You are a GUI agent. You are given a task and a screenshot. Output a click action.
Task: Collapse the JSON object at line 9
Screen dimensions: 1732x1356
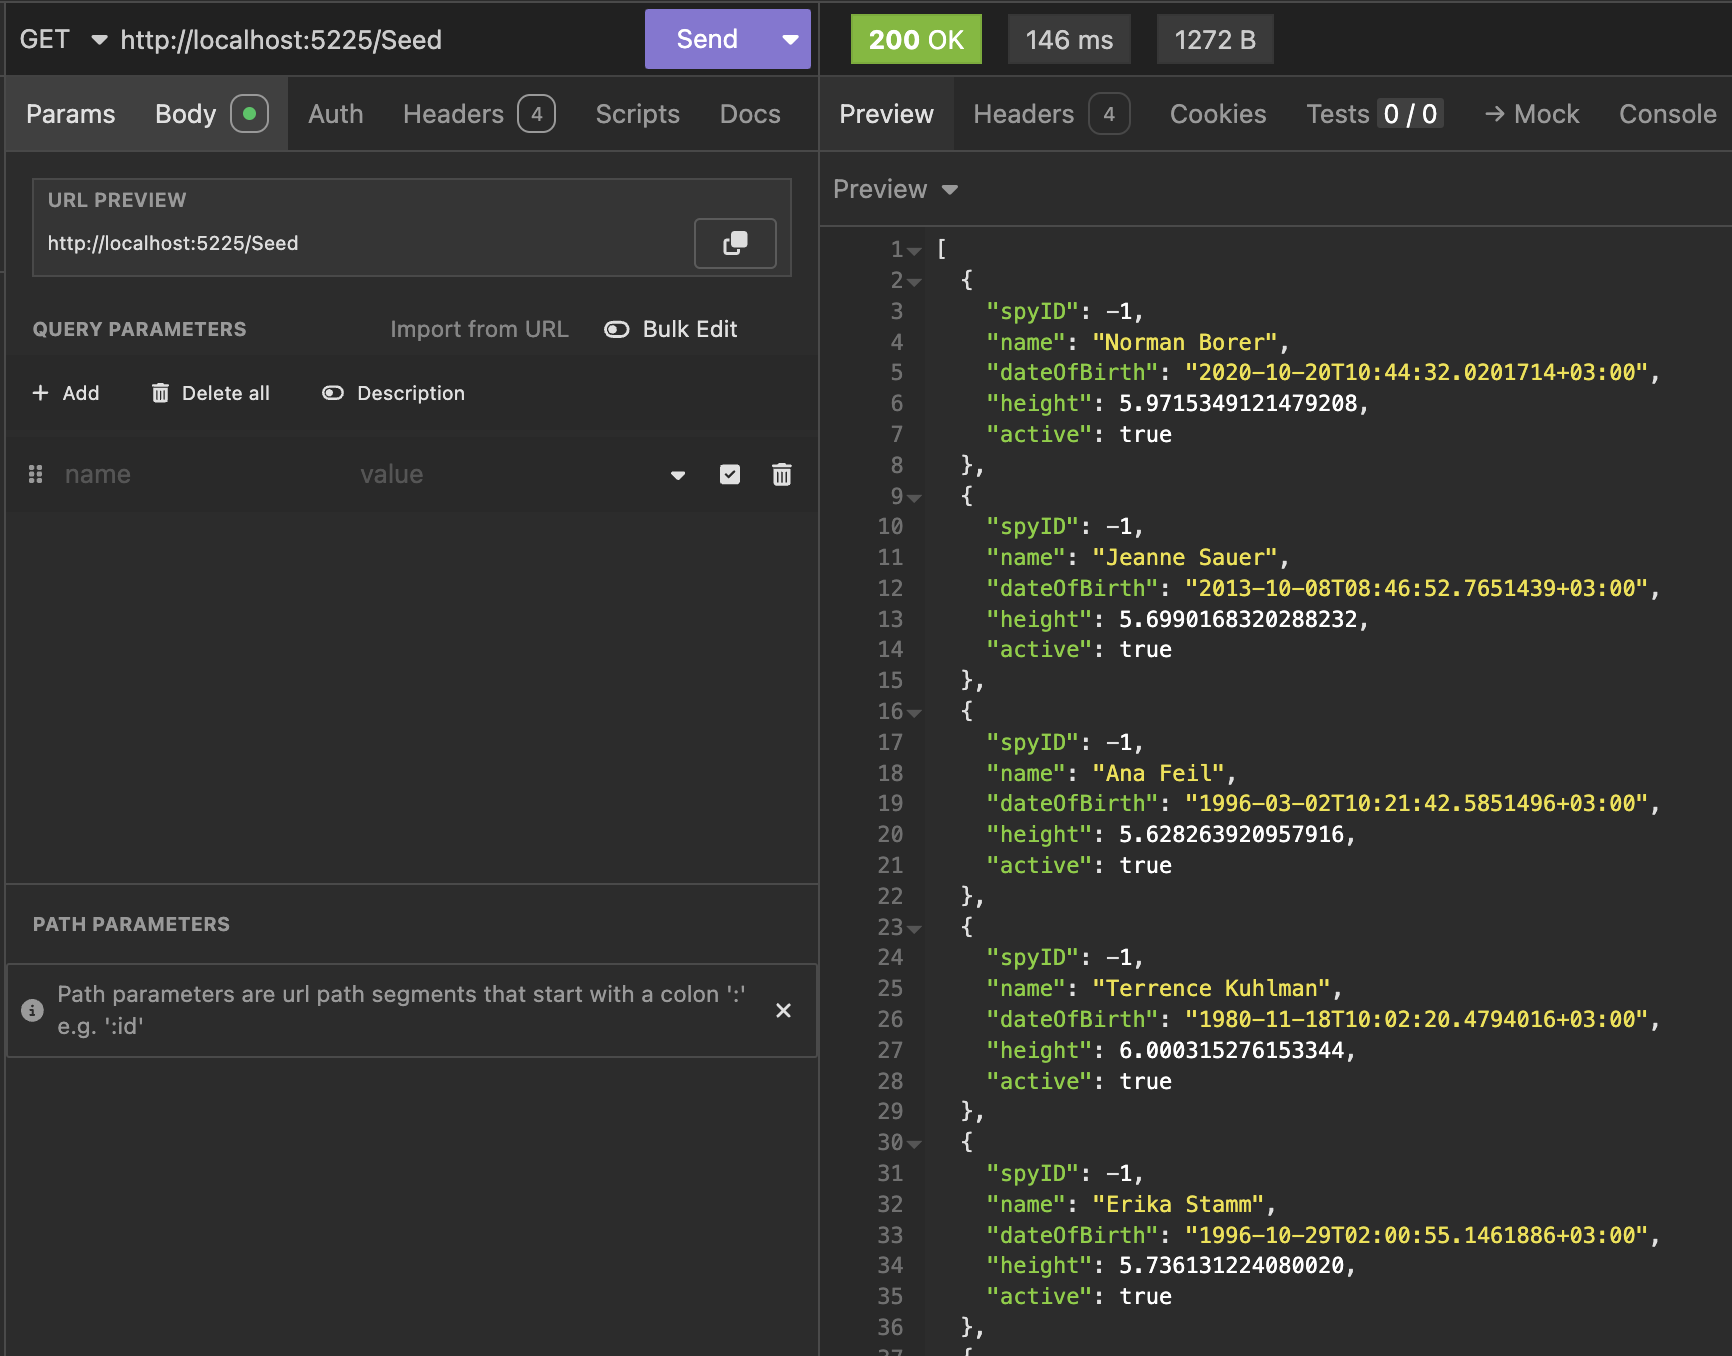[x=914, y=497]
